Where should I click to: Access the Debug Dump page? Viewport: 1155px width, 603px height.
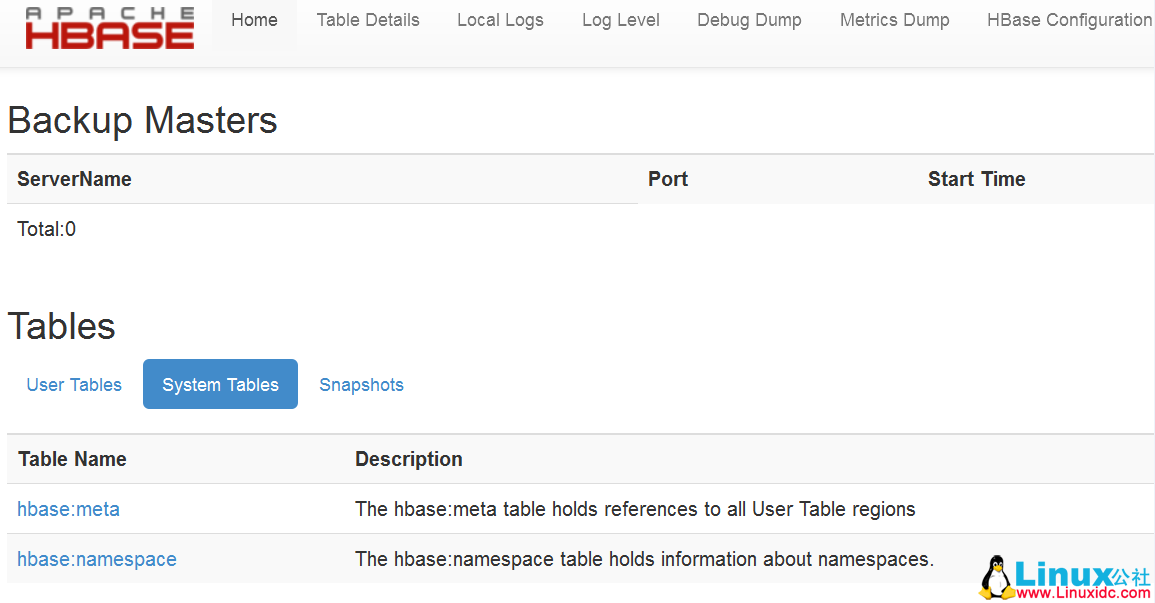coord(749,19)
